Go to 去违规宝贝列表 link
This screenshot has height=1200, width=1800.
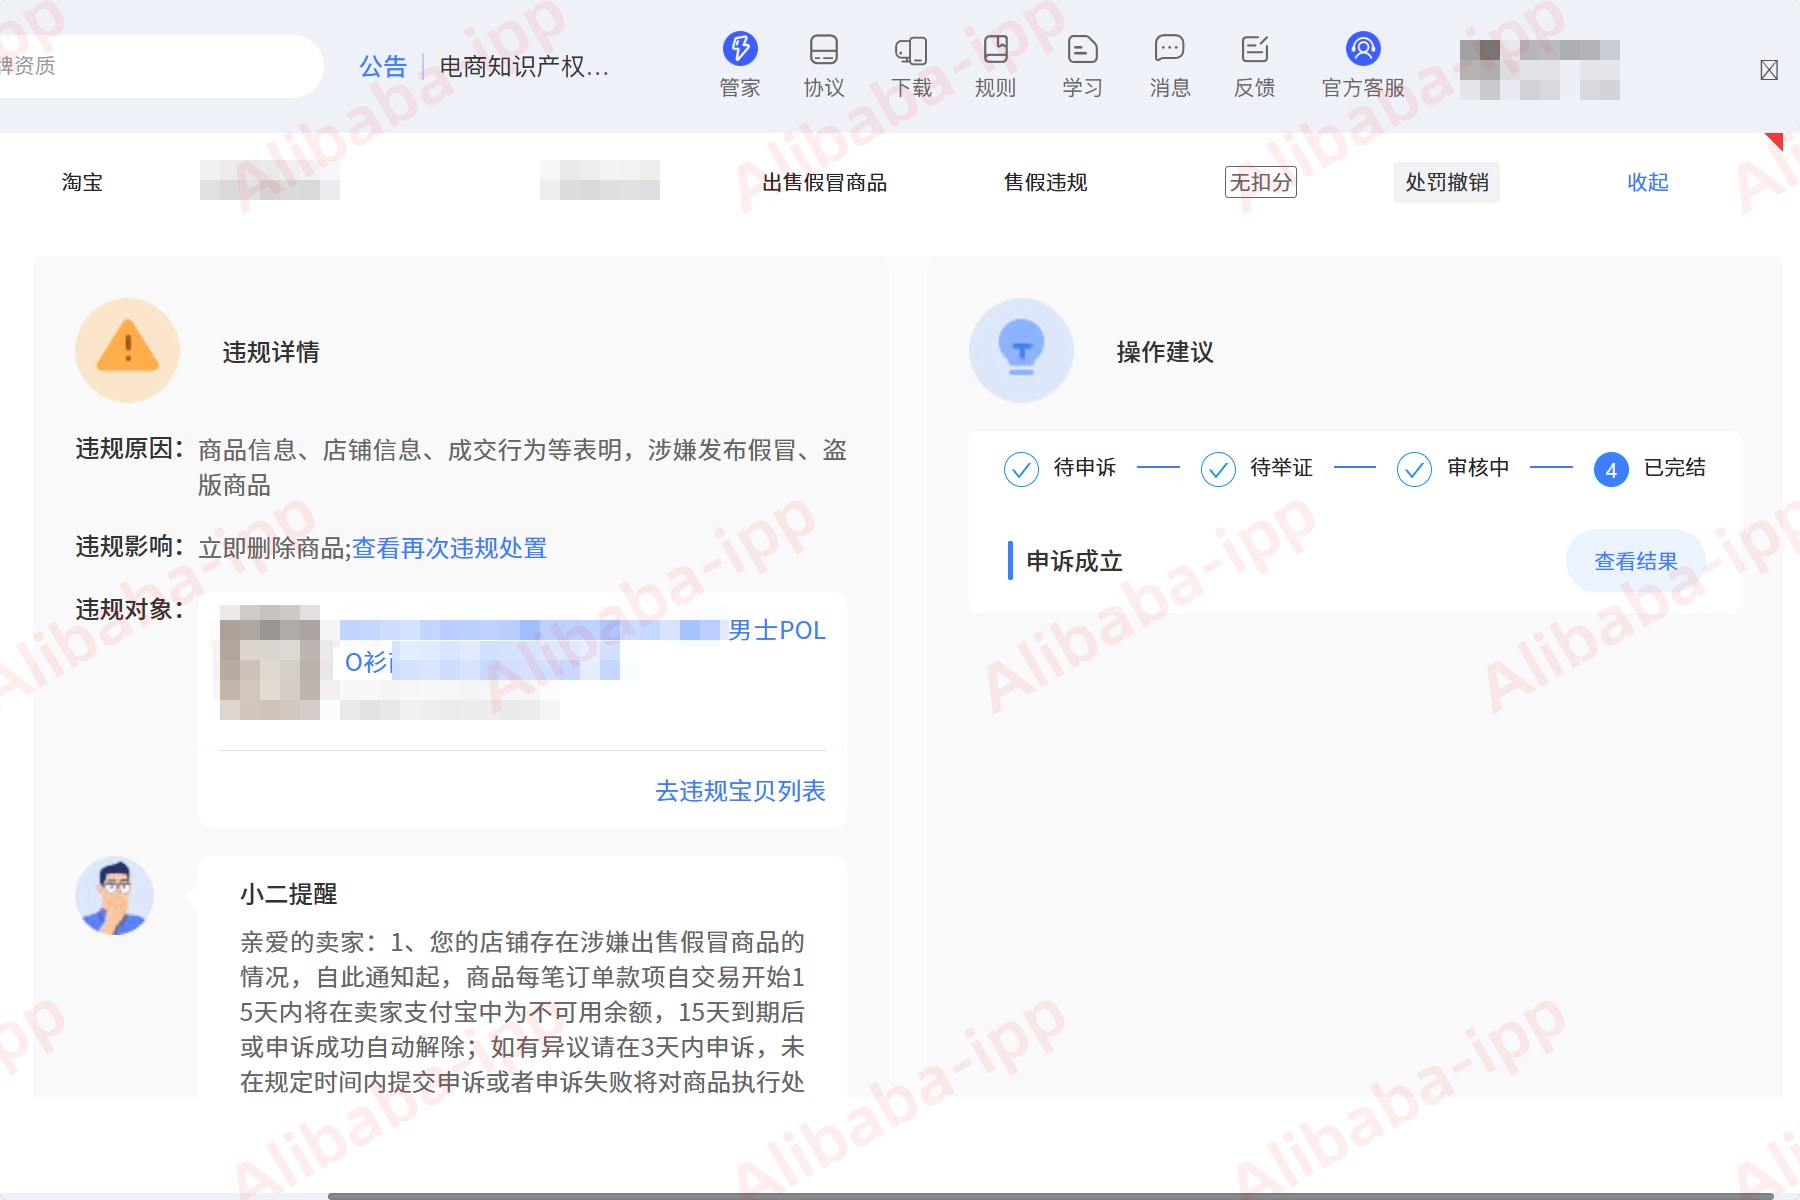[740, 791]
